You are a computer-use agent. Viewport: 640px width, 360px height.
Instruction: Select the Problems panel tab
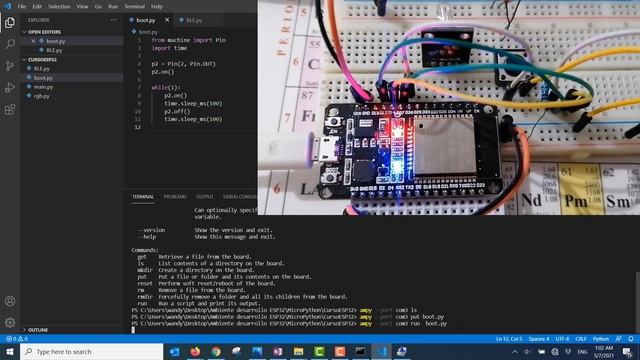pyautogui.click(x=175, y=197)
